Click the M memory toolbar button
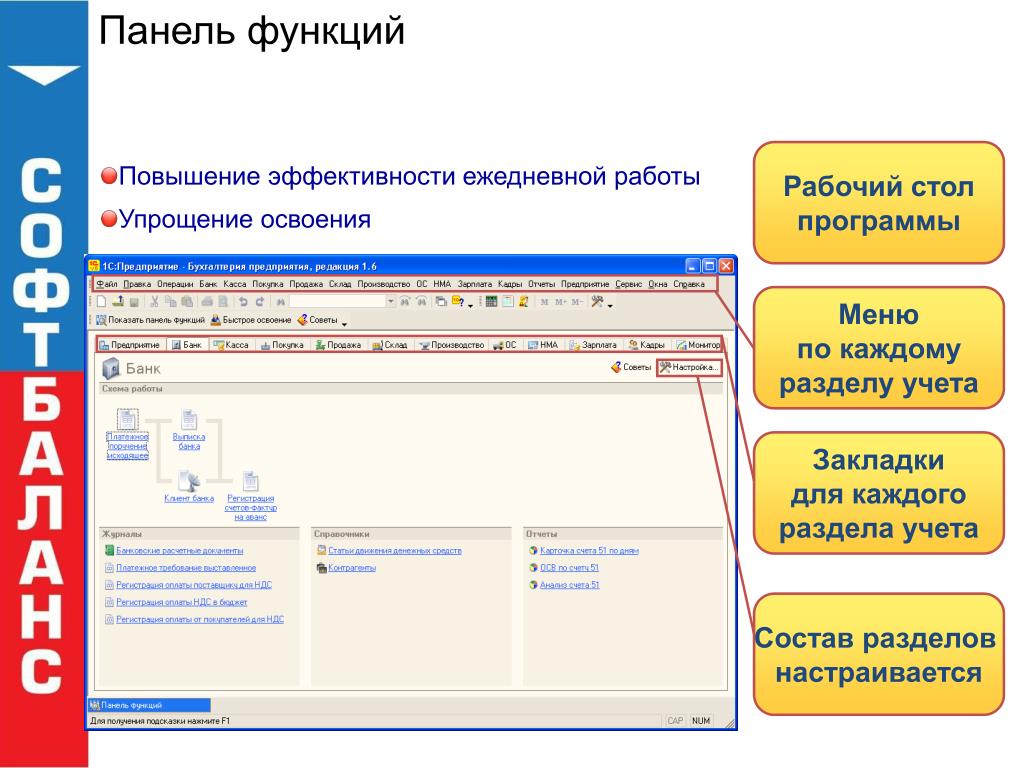The image size is (1024, 768). coord(544,302)
